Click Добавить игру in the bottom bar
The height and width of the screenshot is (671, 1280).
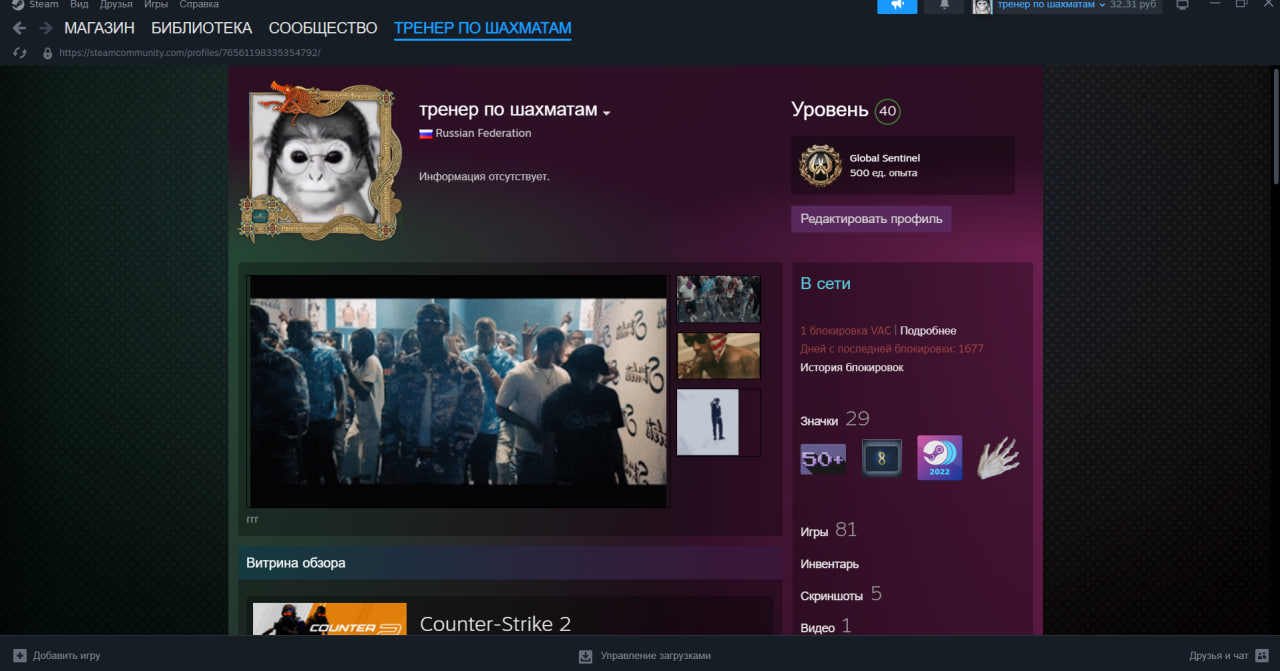67,656
